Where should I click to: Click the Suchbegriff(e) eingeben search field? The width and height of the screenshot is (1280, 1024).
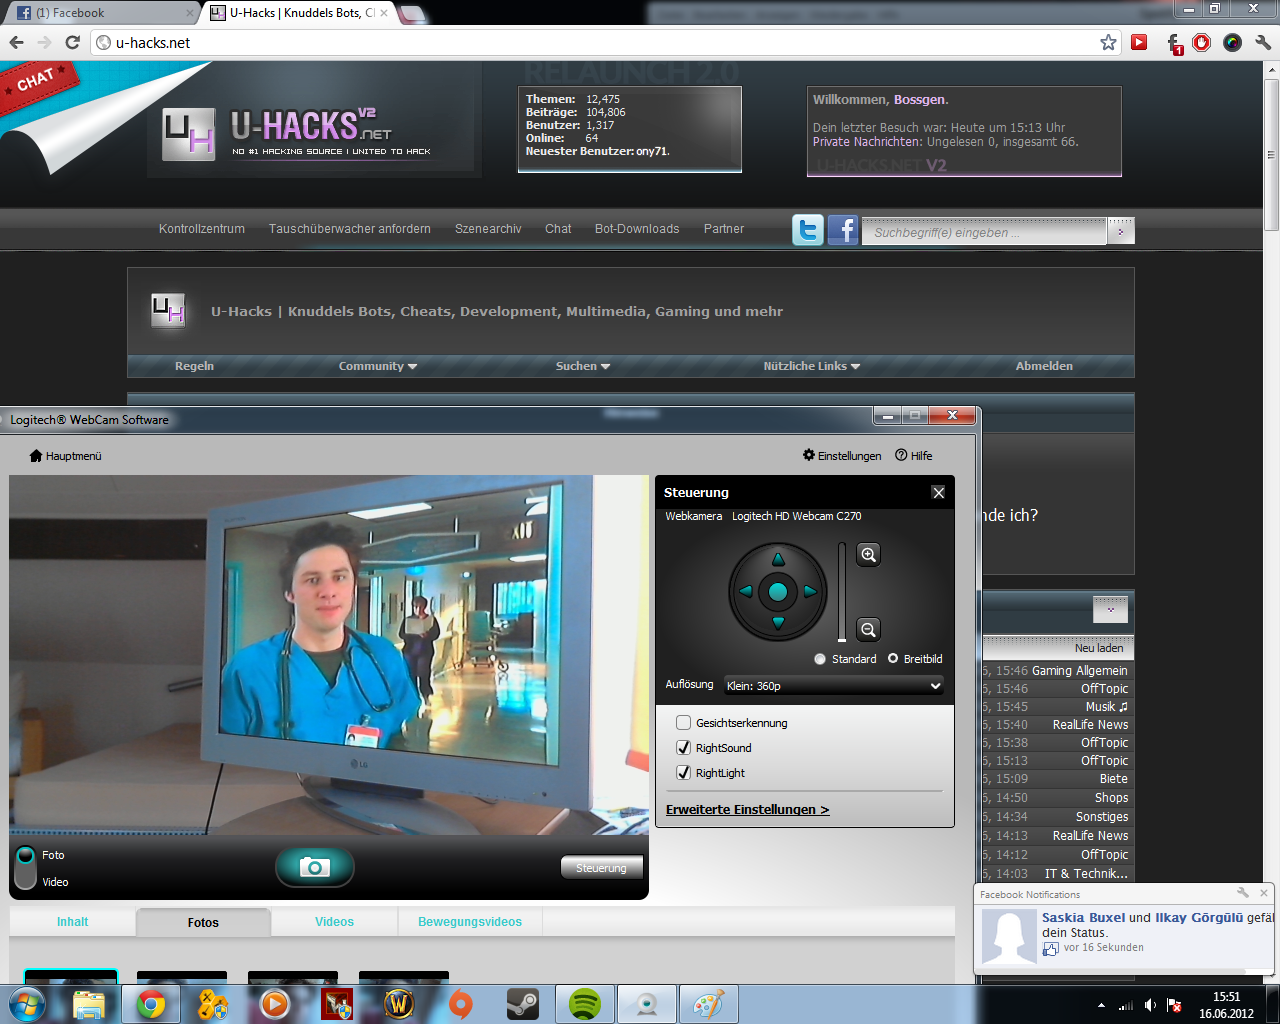pos(984,232)
